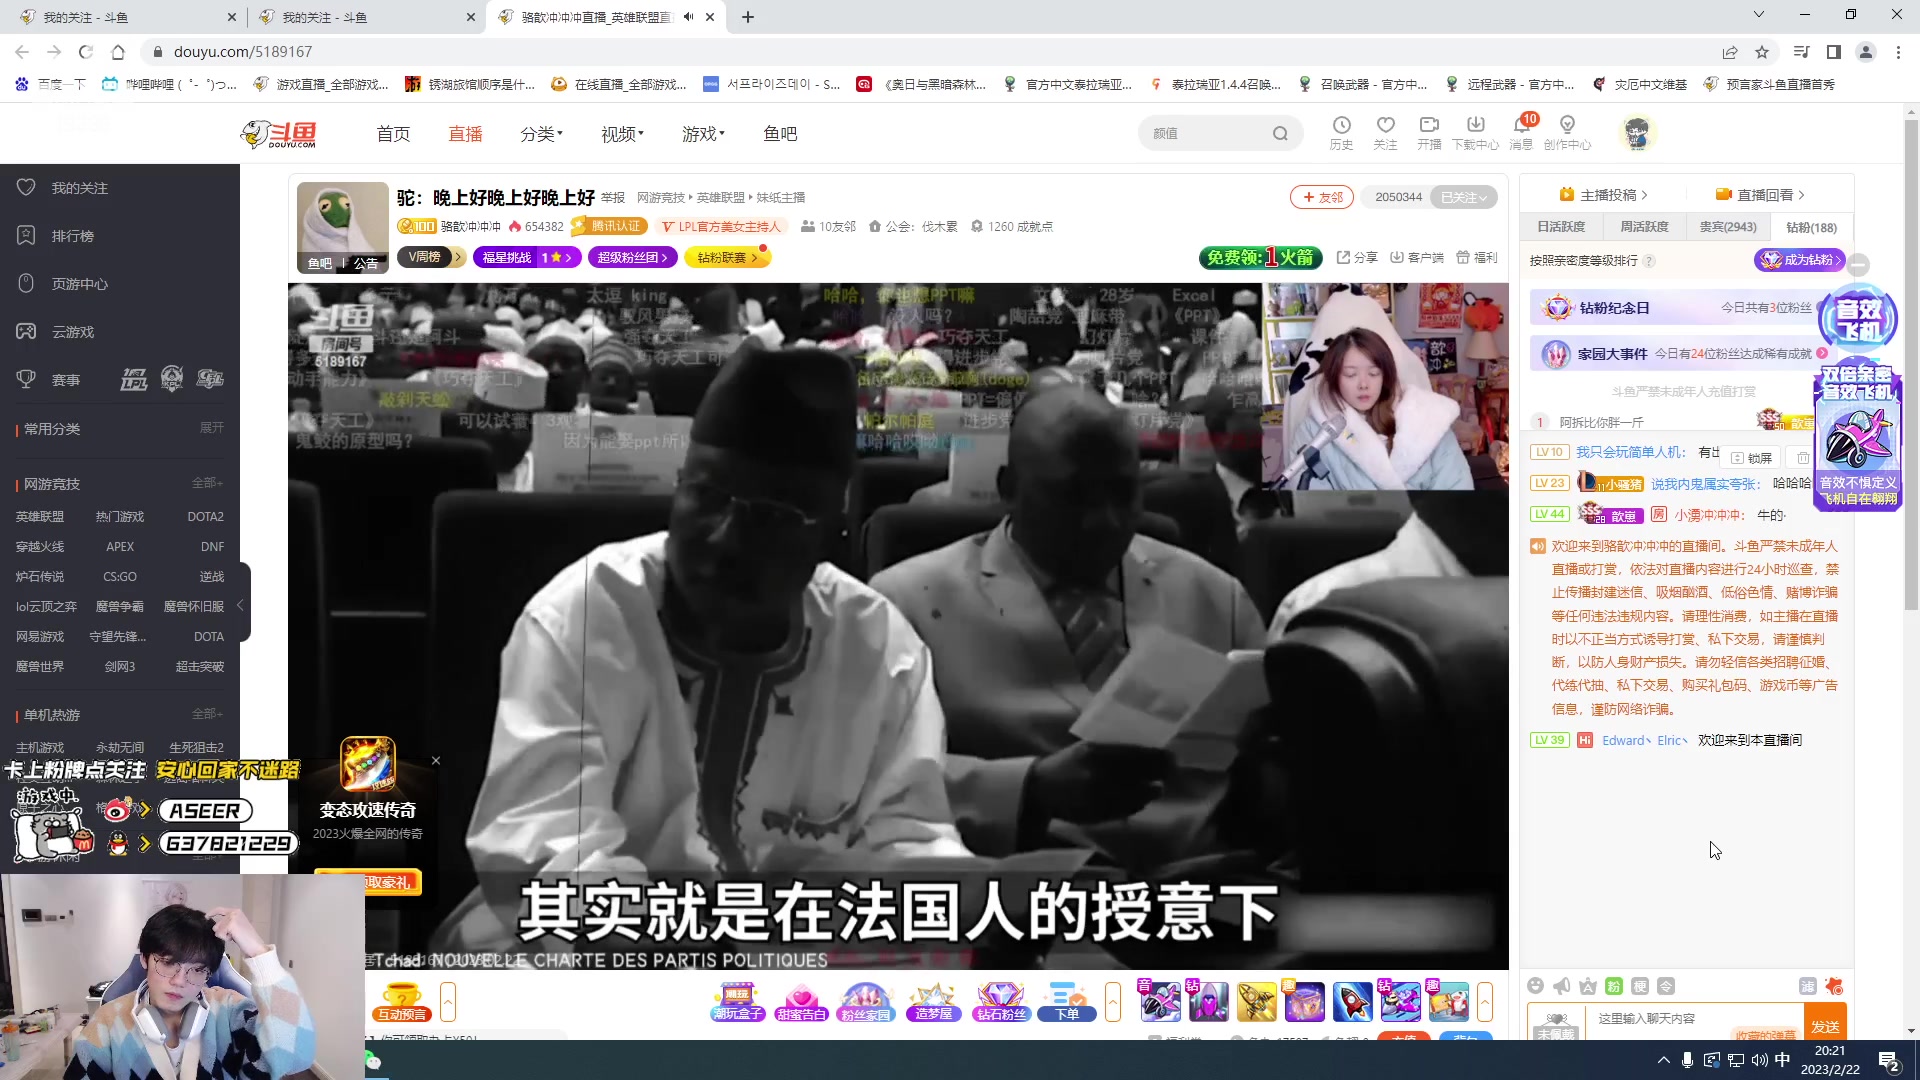Toggle the 已关注 follow status button

point(1463,197)
